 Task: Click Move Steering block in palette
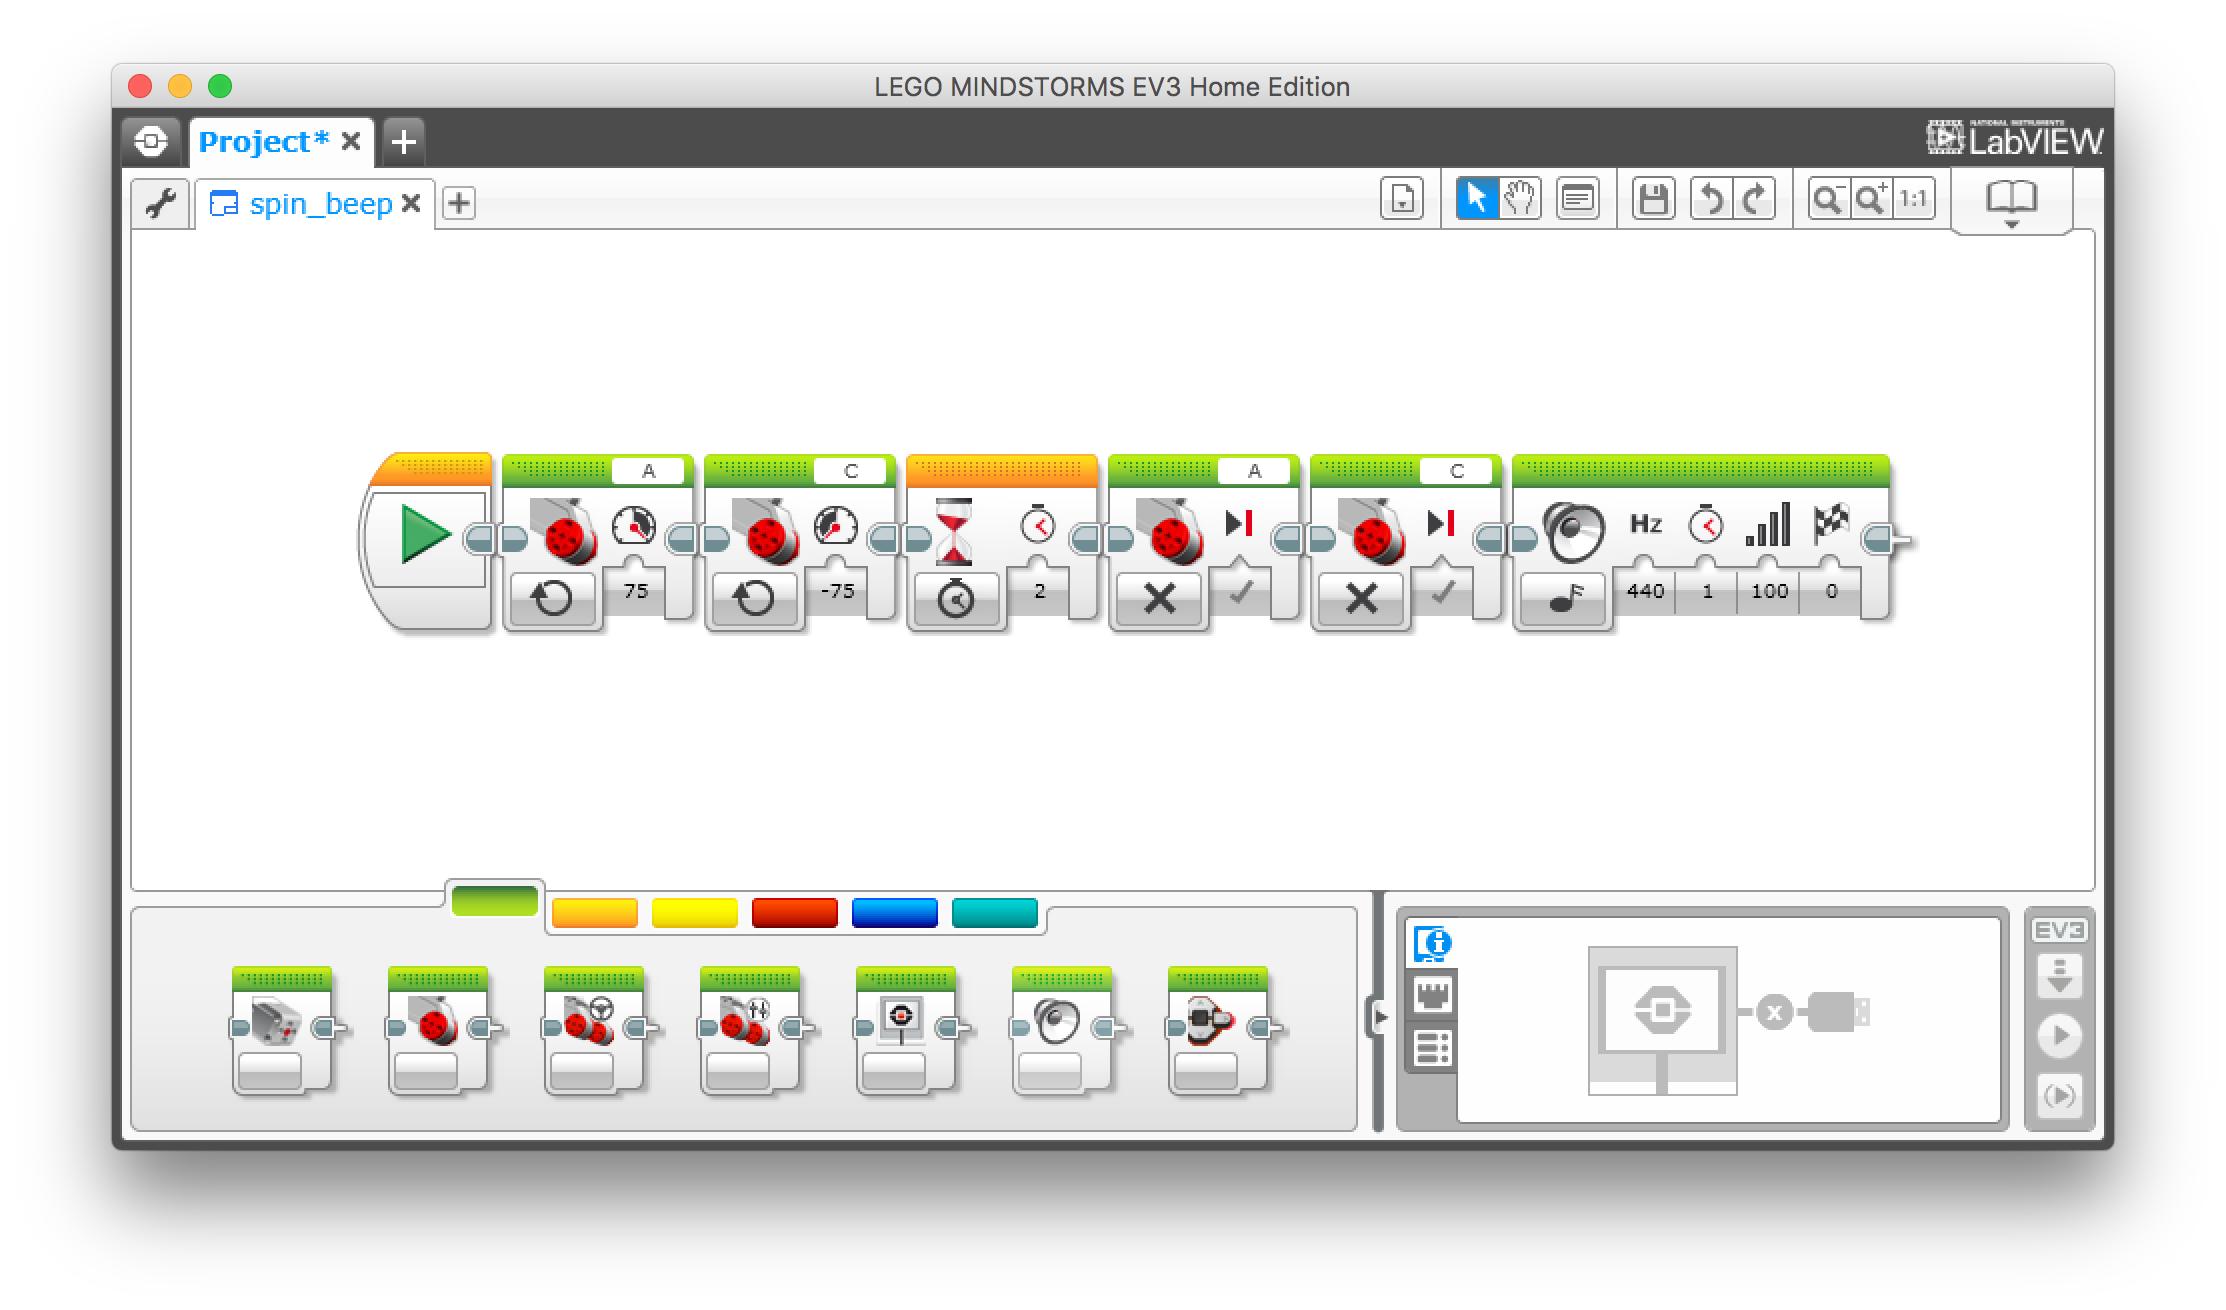click(x=592, y=1029)
